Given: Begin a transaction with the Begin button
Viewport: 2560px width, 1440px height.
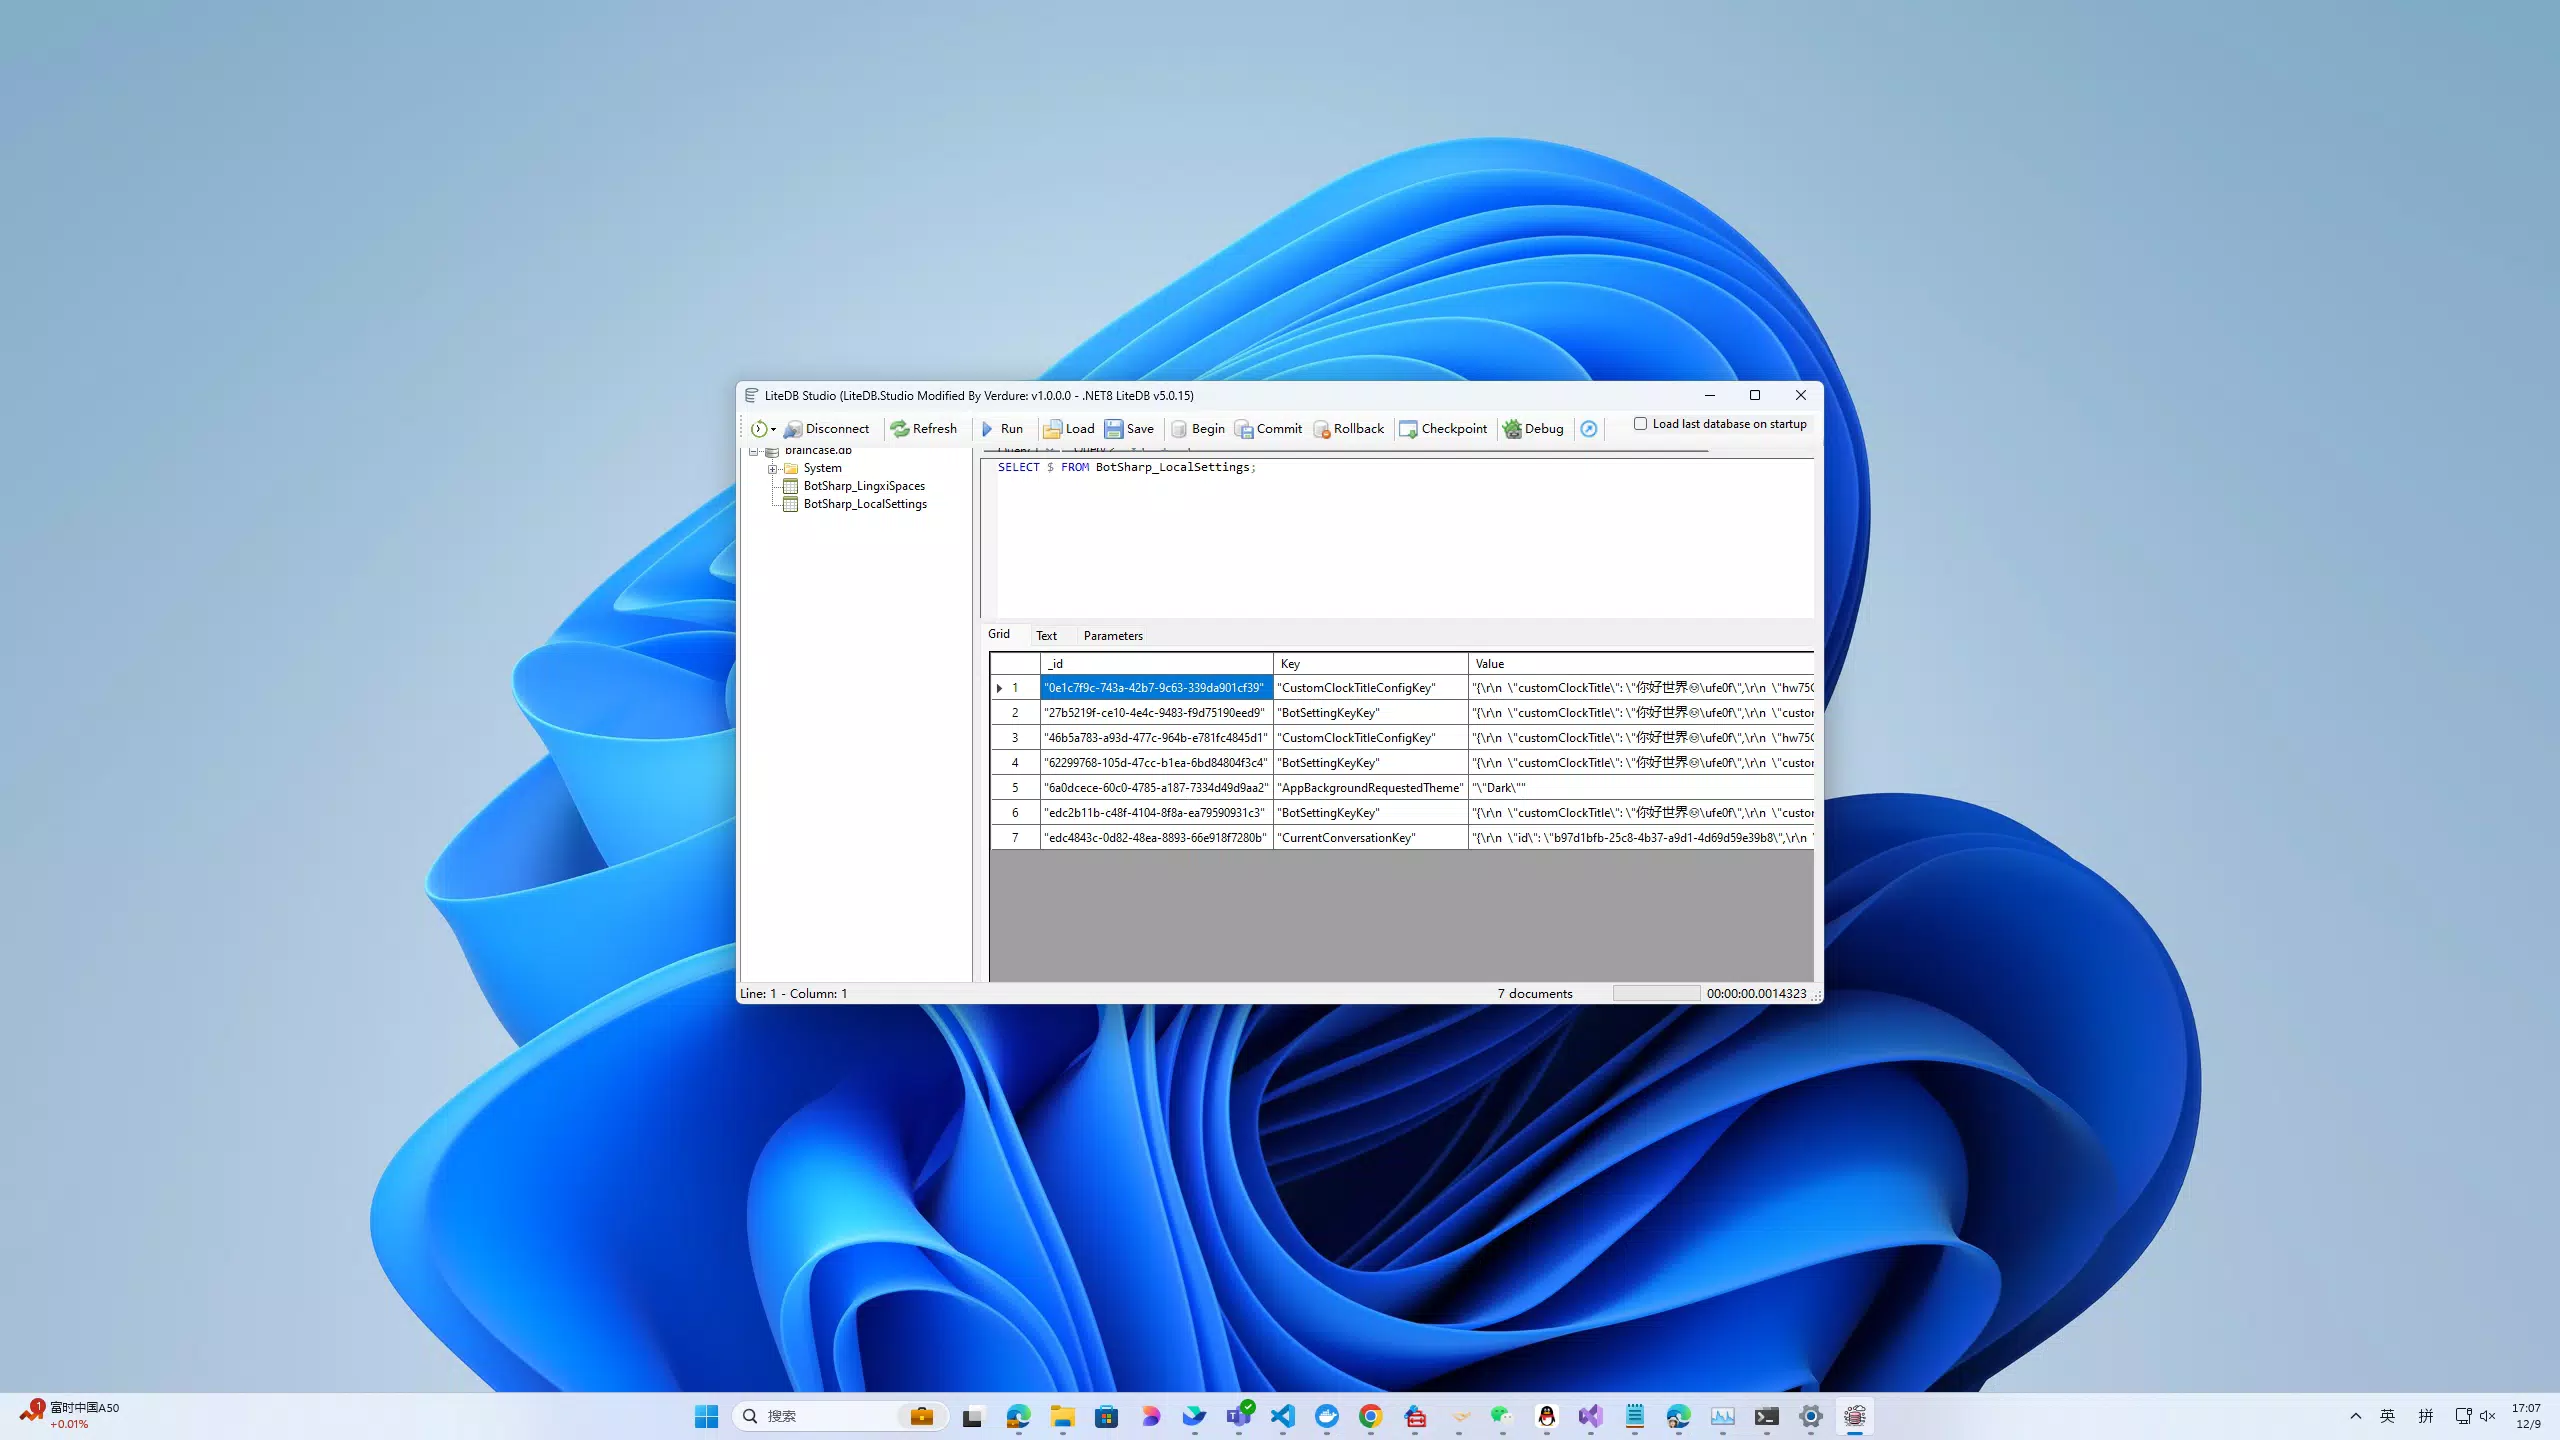Looking at the screenshot, I should pyautogui.click(x=1198, y=429).
